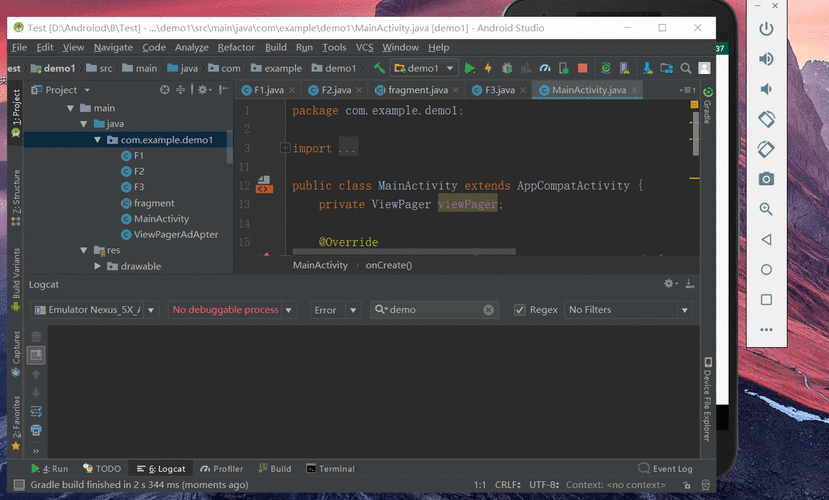
Task: Sync project with Gradle files icon
Action: point(606,68)
